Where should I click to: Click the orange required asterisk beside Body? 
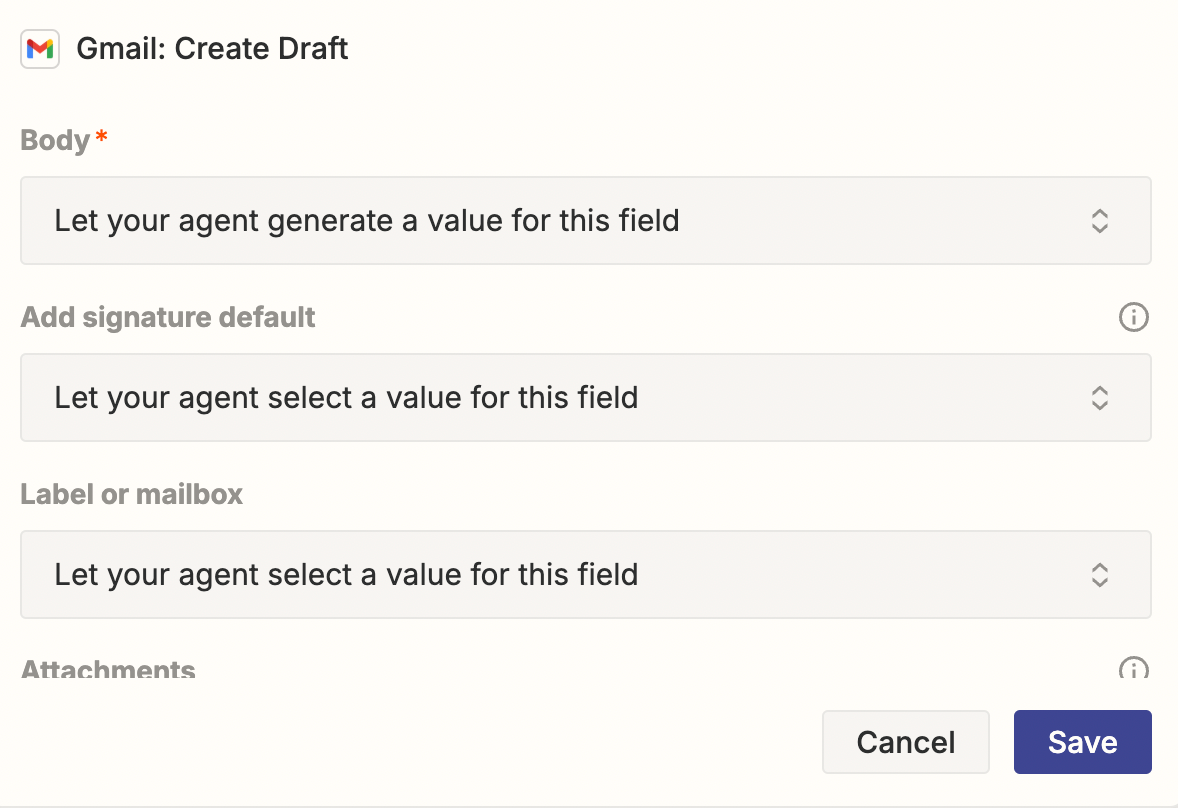101,140
